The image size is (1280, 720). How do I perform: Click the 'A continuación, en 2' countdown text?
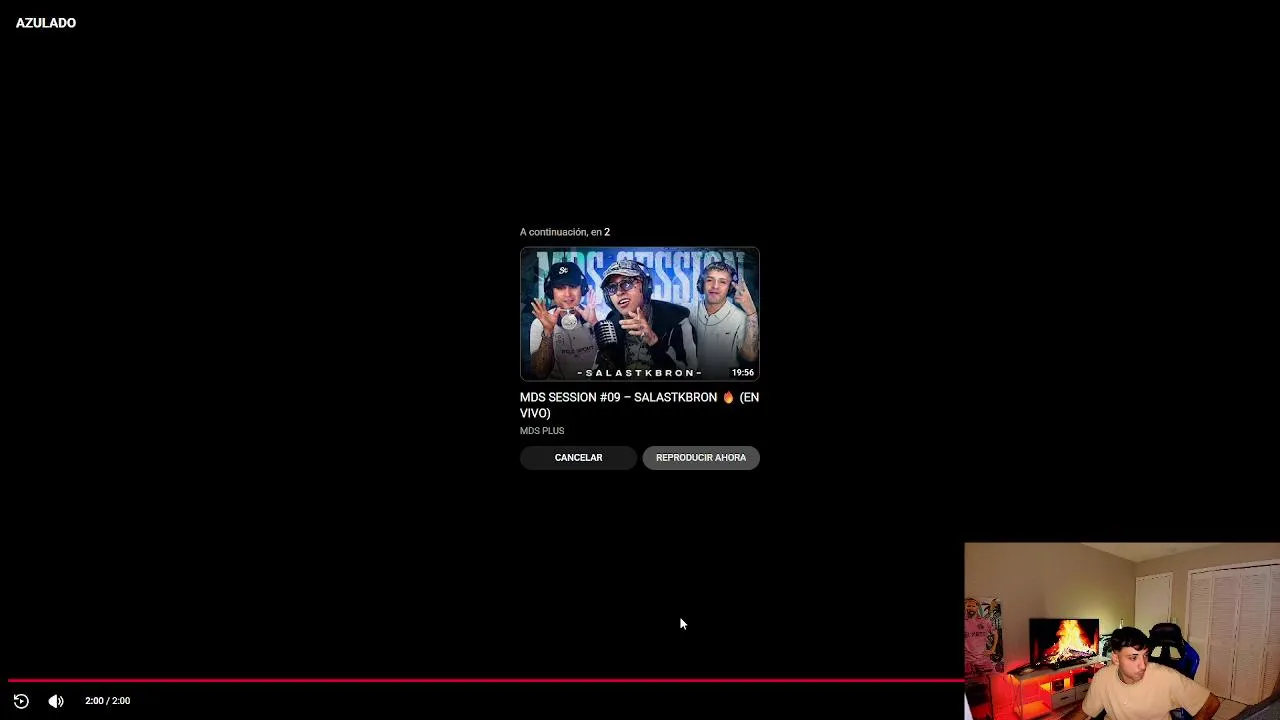[565, 232]
